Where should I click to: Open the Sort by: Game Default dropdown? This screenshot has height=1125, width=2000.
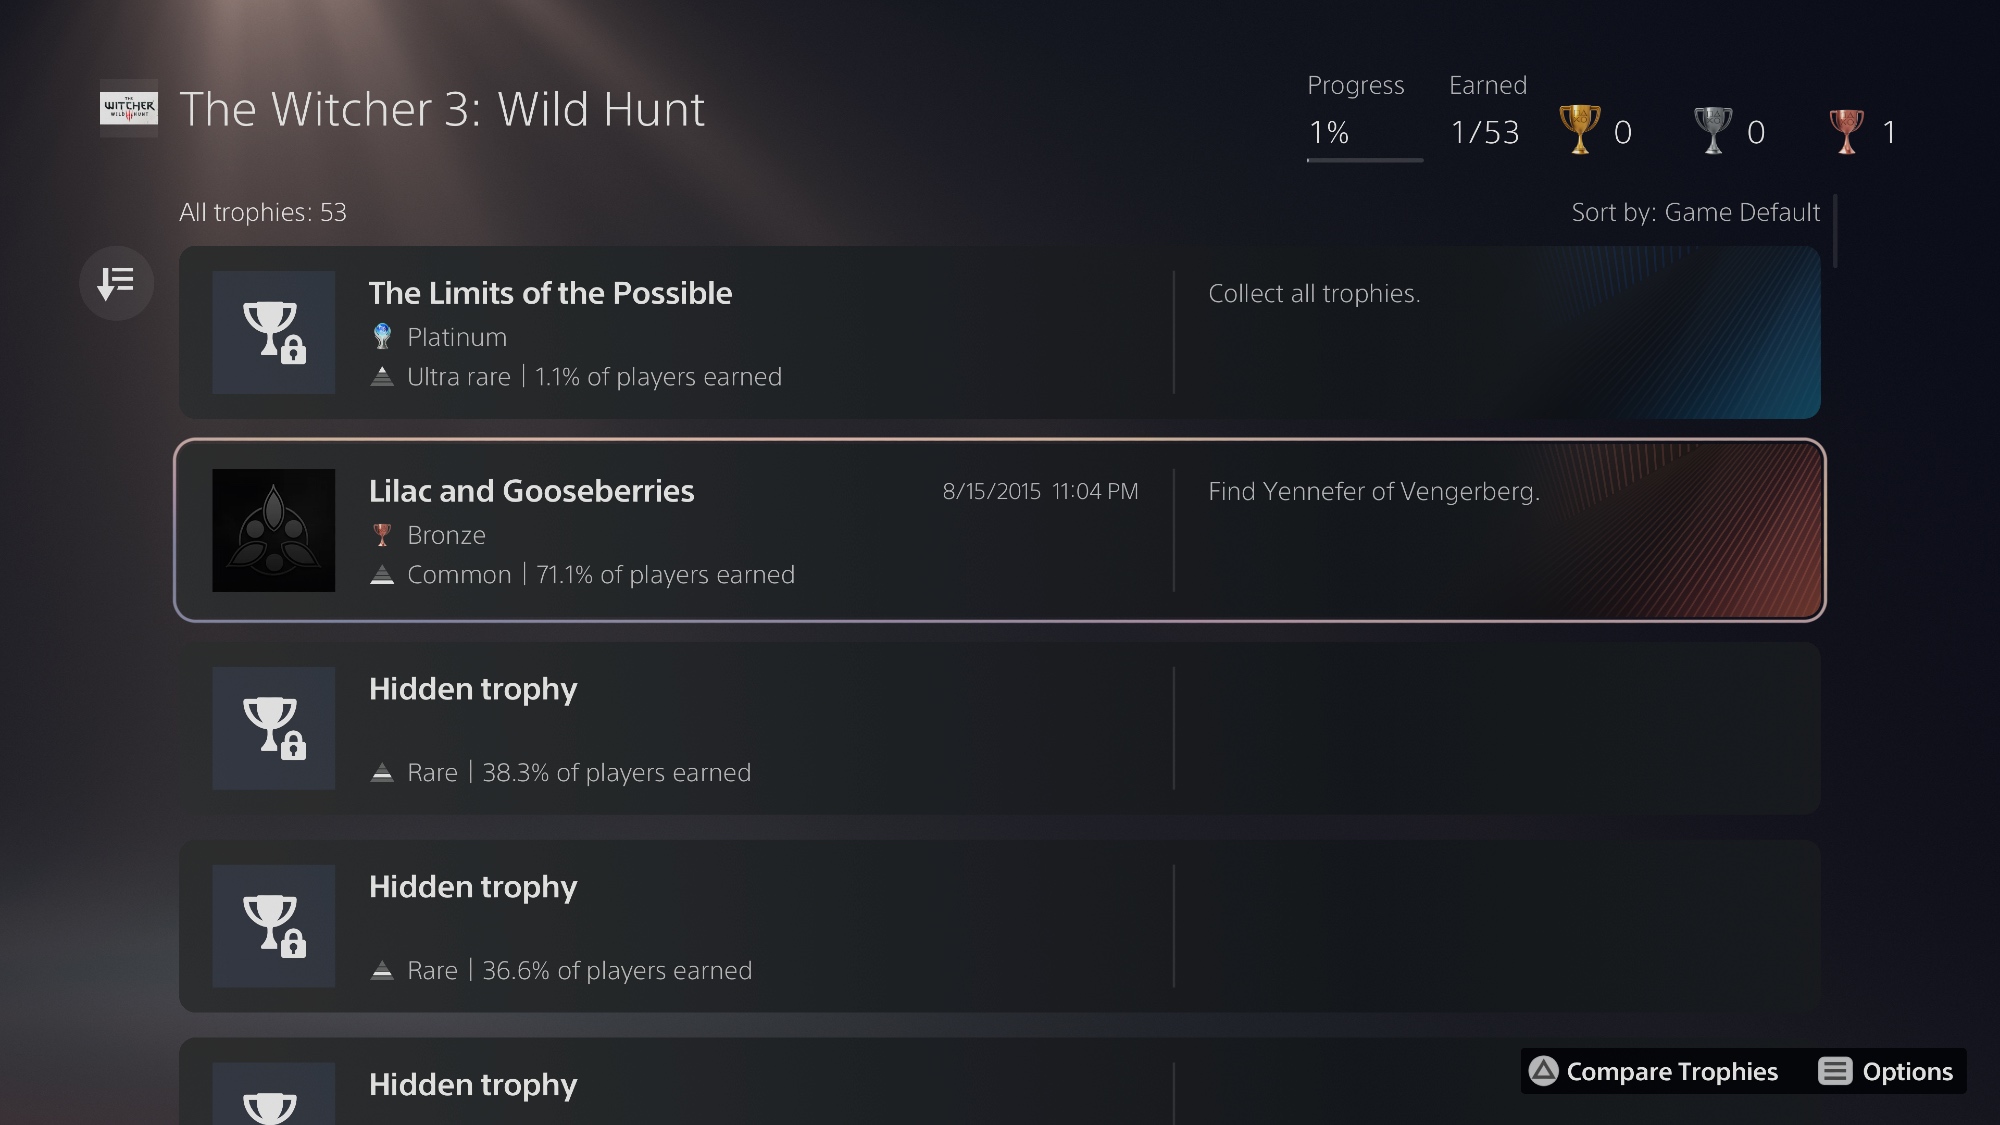1695,212
